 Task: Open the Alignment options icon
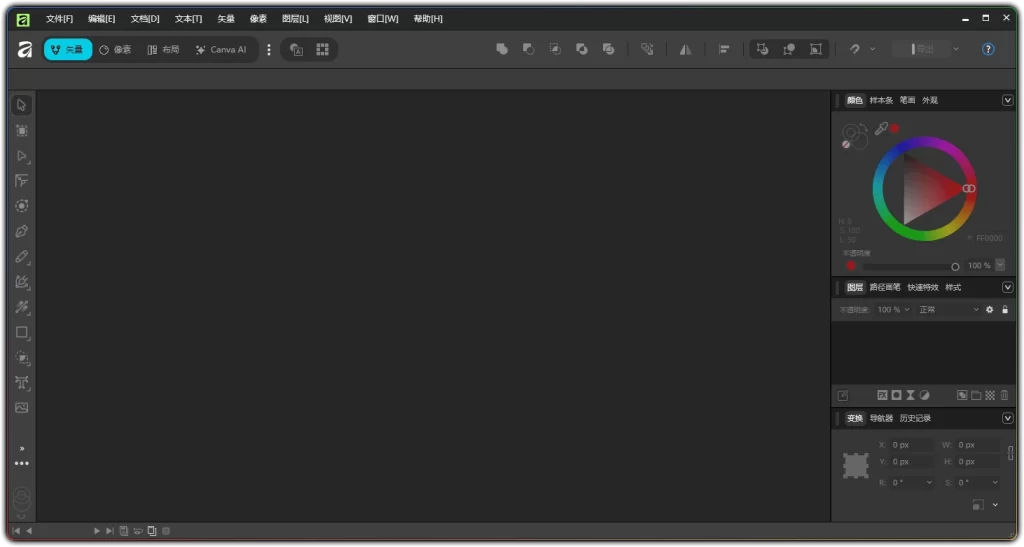coord(724,49)
